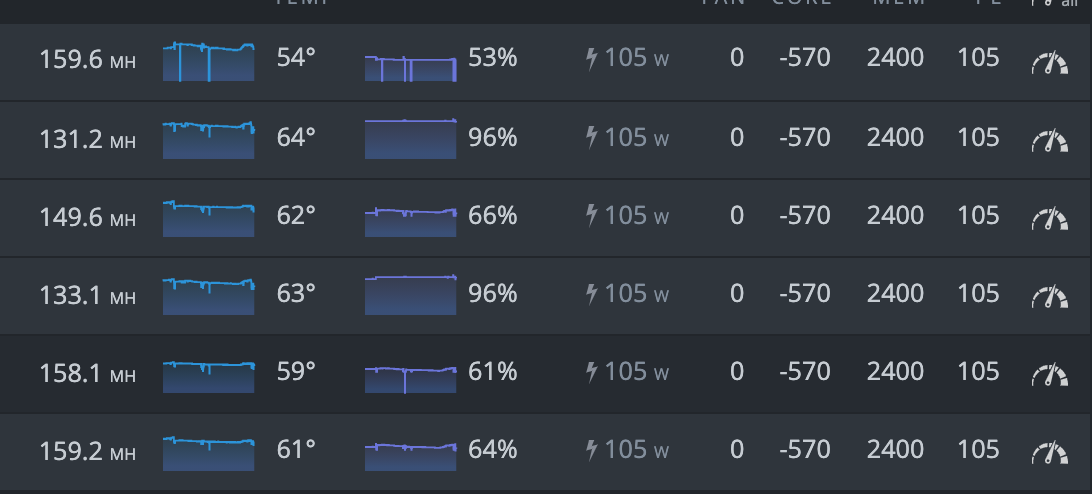Open hashrate graph of the 159.6 MH GPU
This screenshot has width=1092, height=494.
click(x=208, y=62)
